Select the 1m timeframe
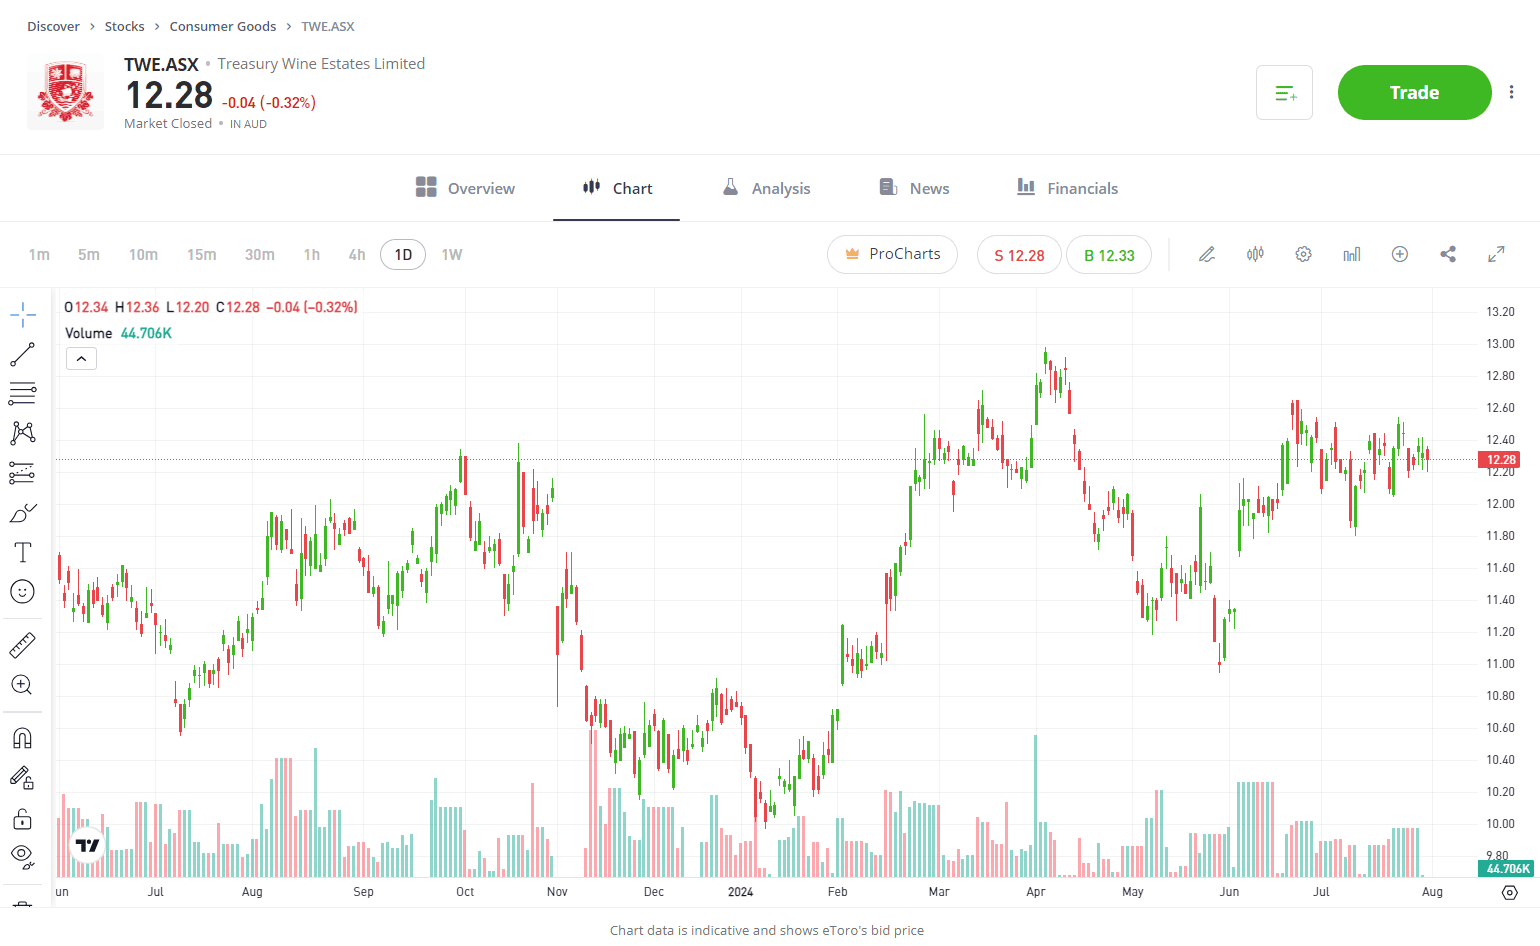Viewport: 1540px width, 946px height. tap(39, 255)
